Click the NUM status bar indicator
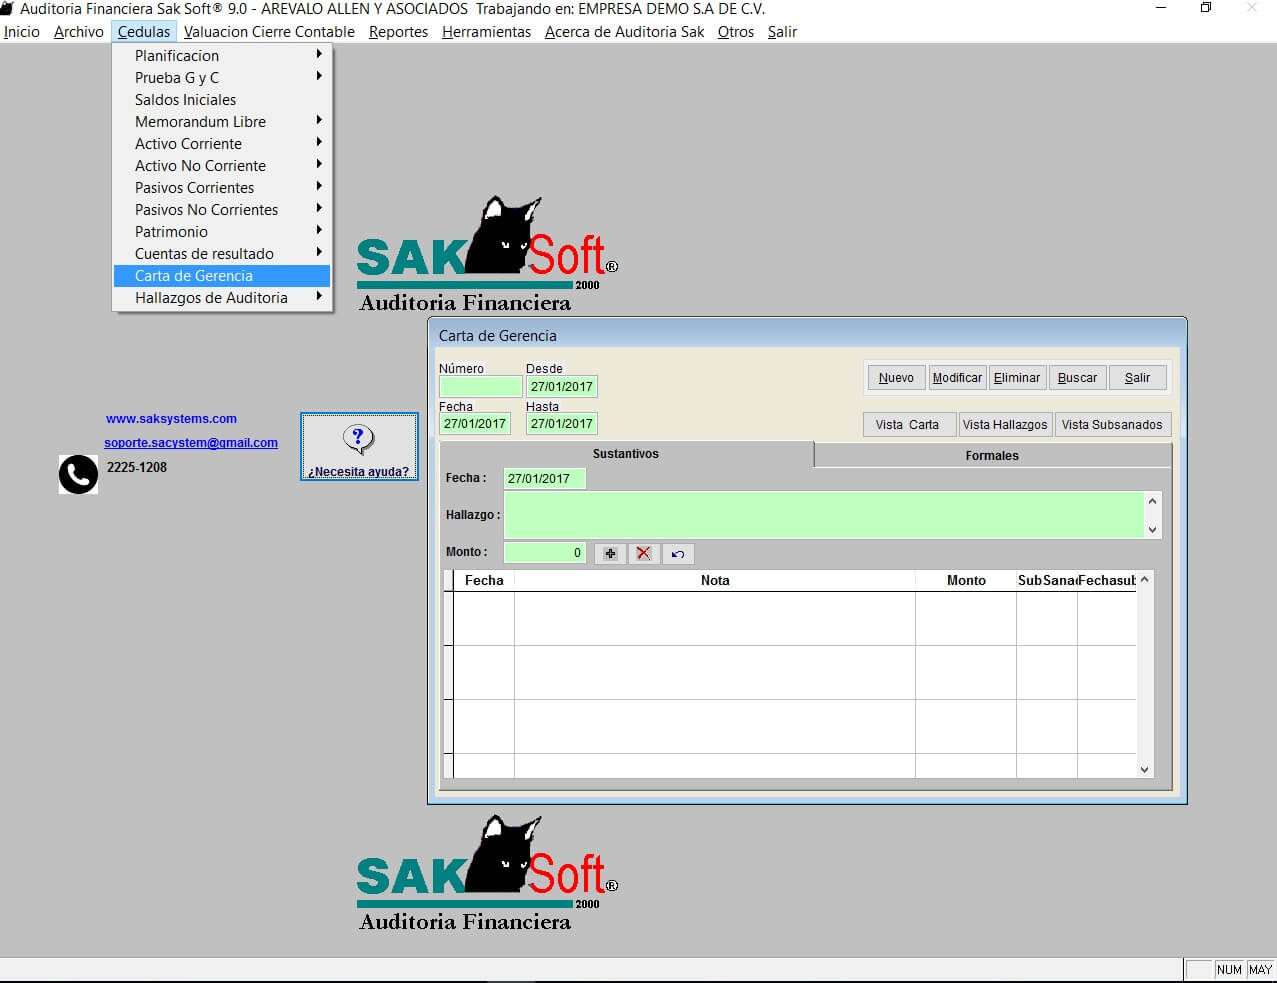Screen dimensions: 1277x983 coord(1229,970)
